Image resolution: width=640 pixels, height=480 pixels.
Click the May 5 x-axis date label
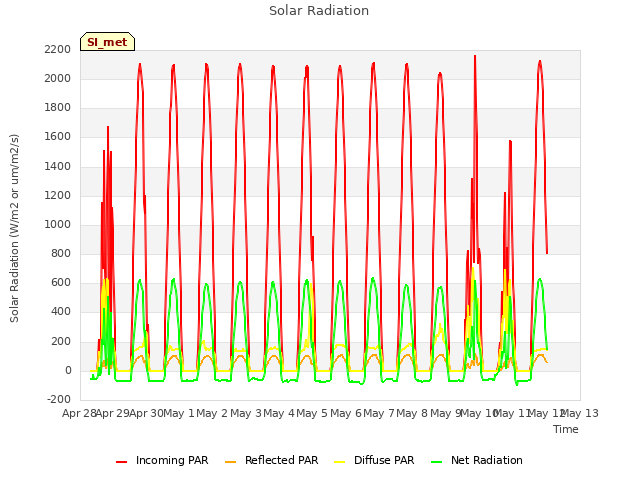(x=312, y=413)
